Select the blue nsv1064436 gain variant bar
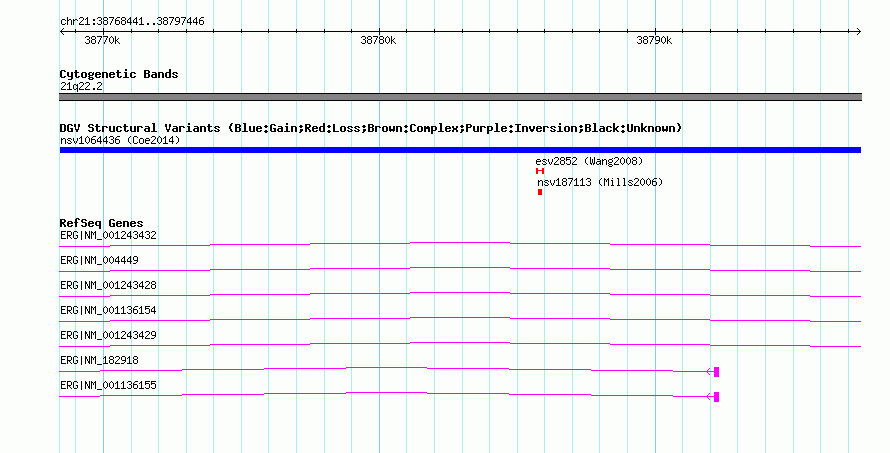The height and width of the screenshot is (453, 890). pyautogui.click(x=460, y=150)
